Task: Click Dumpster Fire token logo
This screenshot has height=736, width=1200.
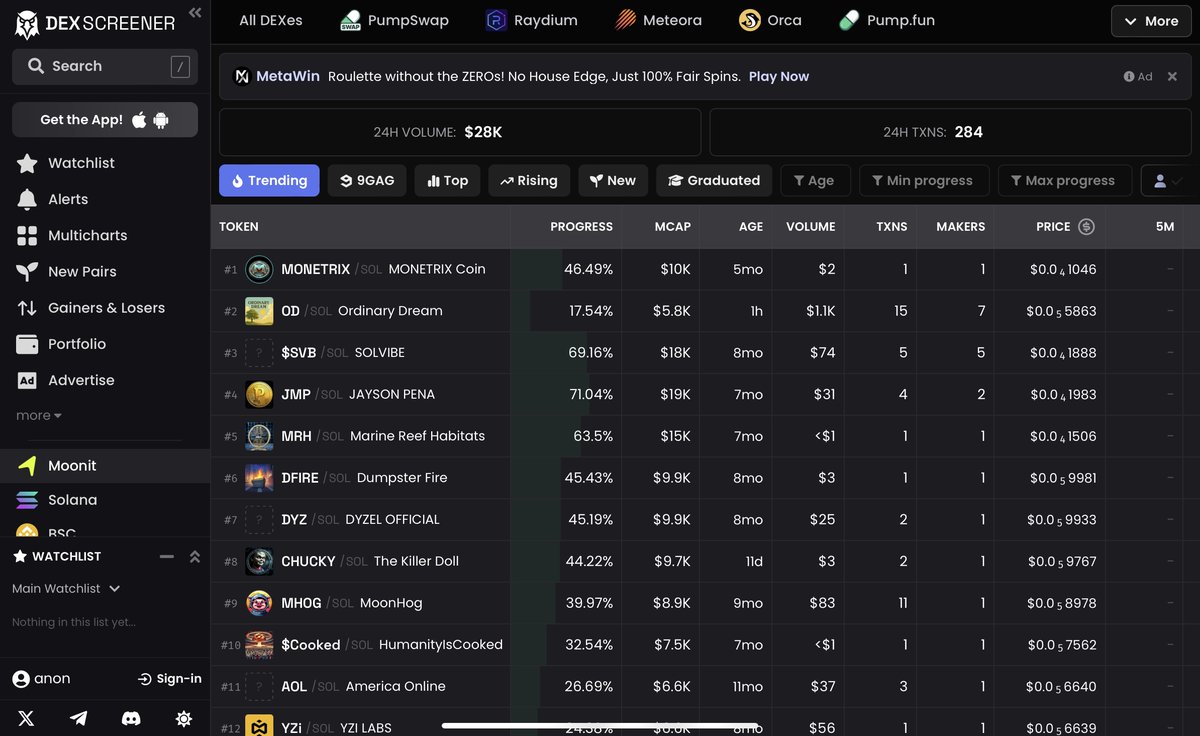Action: coord(259,478)
